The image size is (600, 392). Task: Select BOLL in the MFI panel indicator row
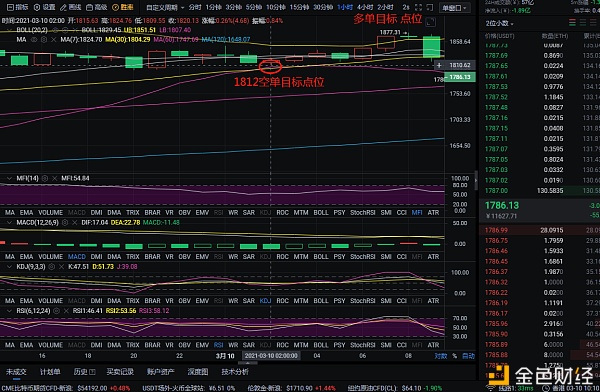(x=321, y=212)
